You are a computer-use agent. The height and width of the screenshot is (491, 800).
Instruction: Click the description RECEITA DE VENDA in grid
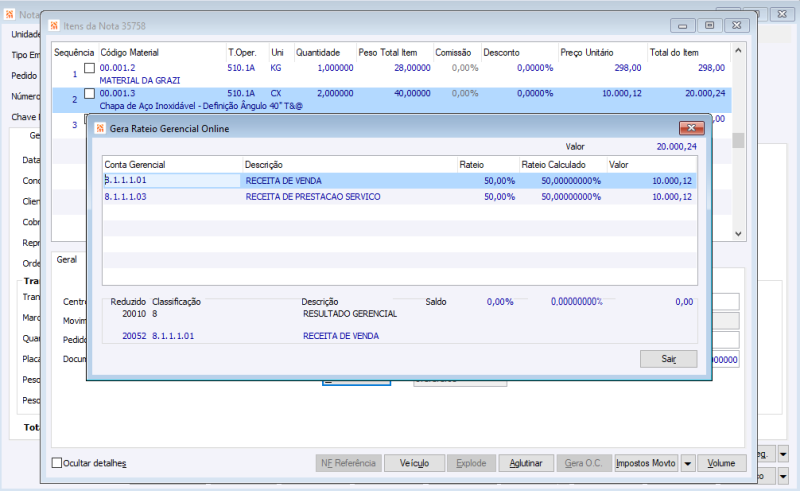point(284,181)
